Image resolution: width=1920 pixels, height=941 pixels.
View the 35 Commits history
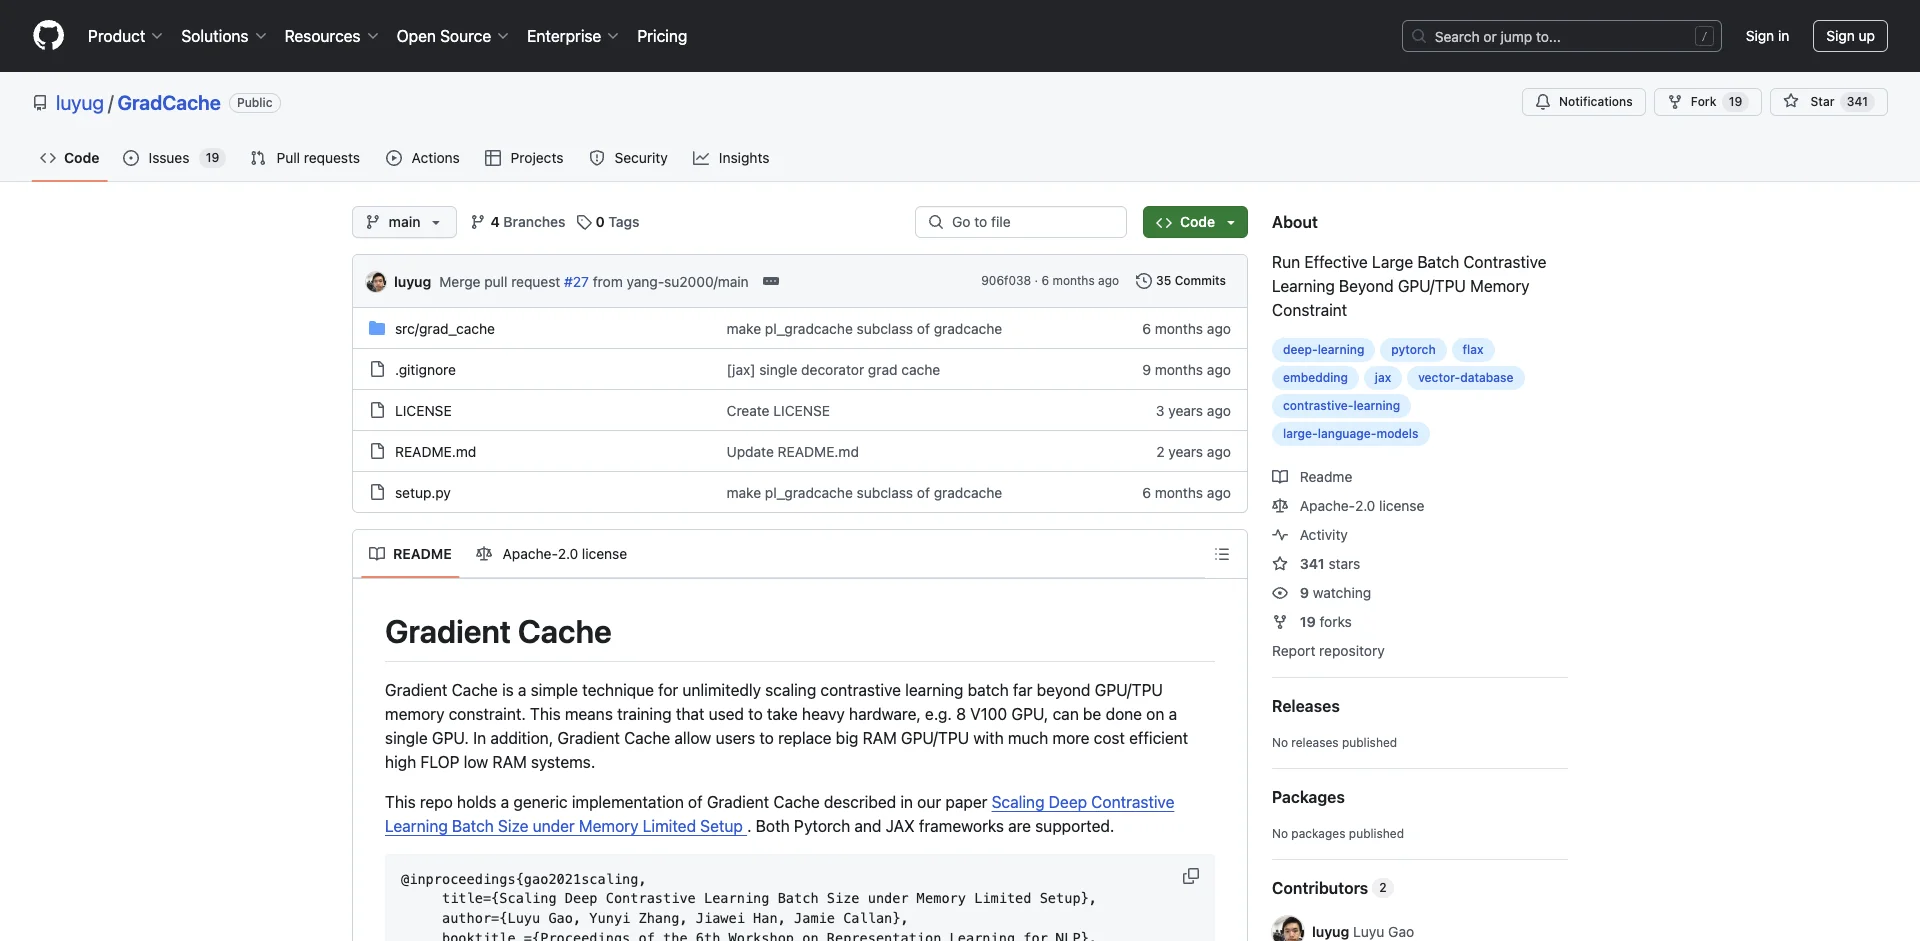point(1181,281)
